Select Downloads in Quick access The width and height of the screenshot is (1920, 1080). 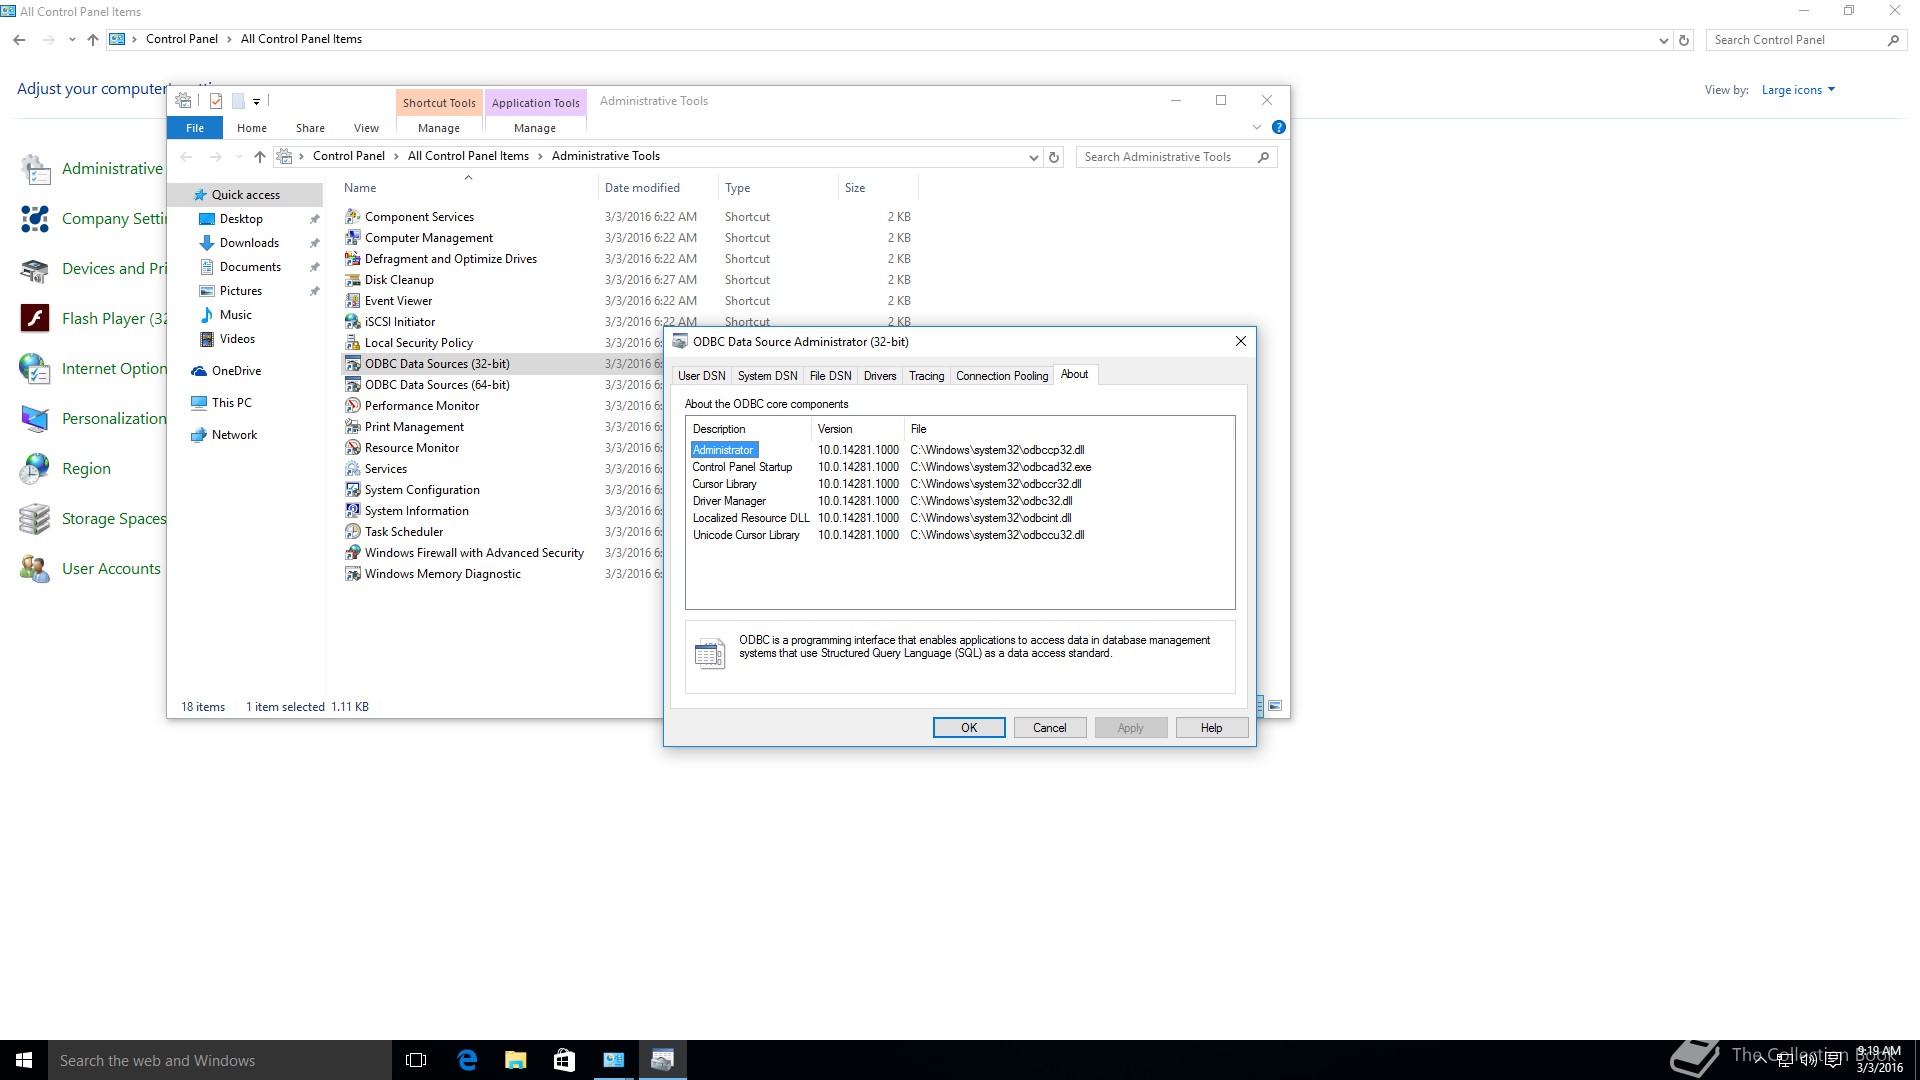pos(249,243)
